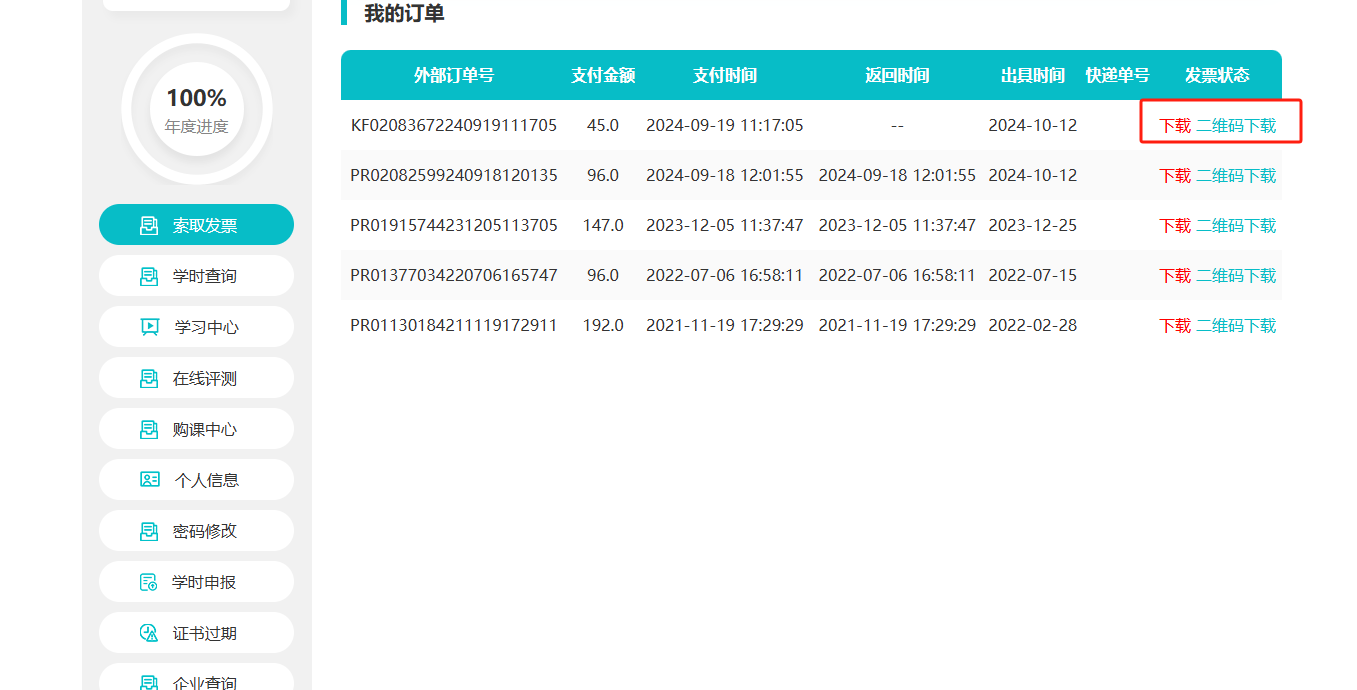Select order number PR01915744231205113705

tap(454, 226)
